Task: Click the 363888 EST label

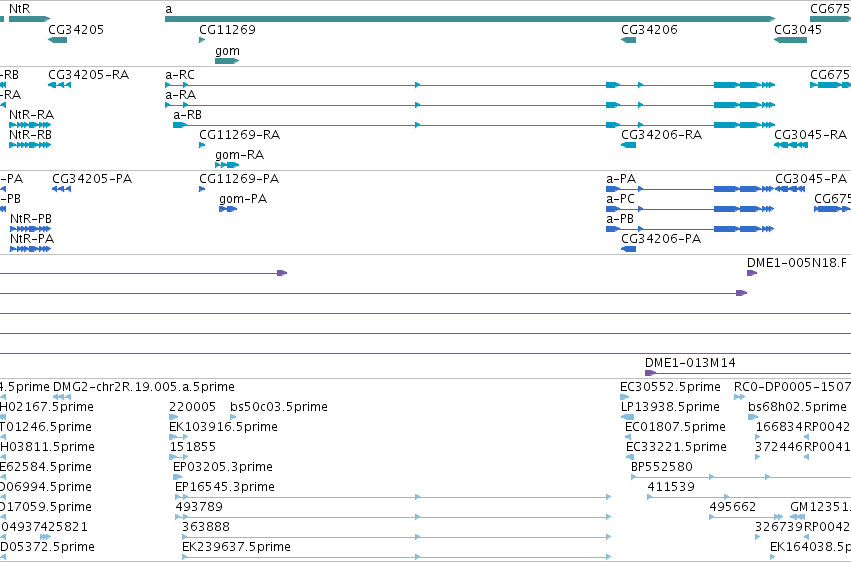Action: (x=206, y=527)
